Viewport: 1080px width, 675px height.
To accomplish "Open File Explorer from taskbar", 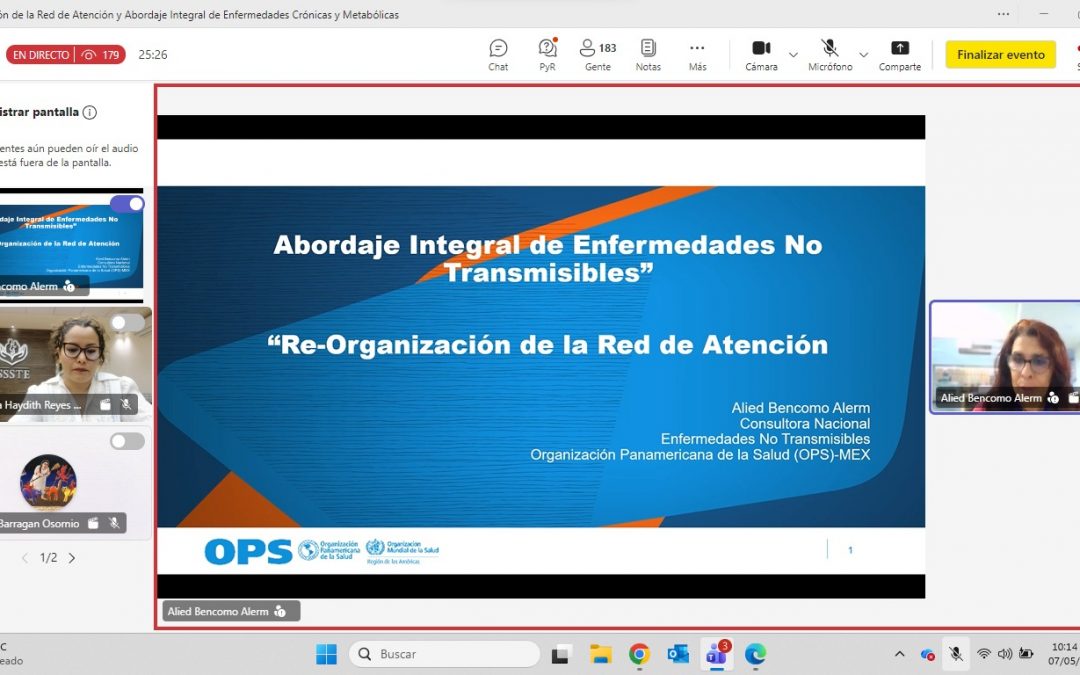I will [601, 654].
